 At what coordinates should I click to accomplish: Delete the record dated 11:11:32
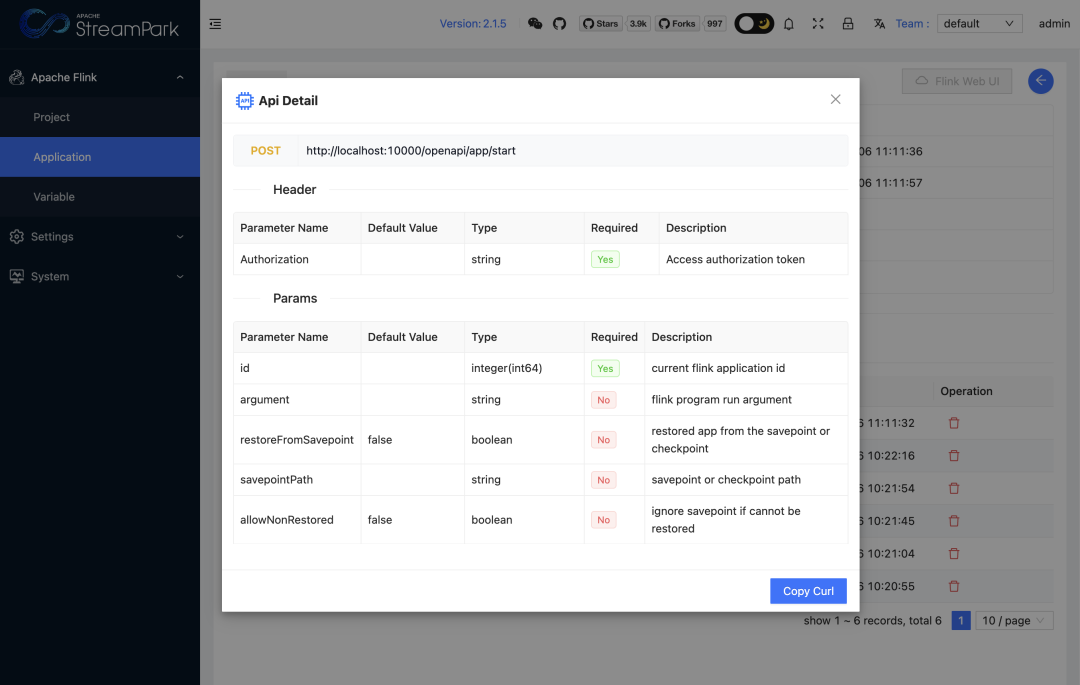pos(953,423)
